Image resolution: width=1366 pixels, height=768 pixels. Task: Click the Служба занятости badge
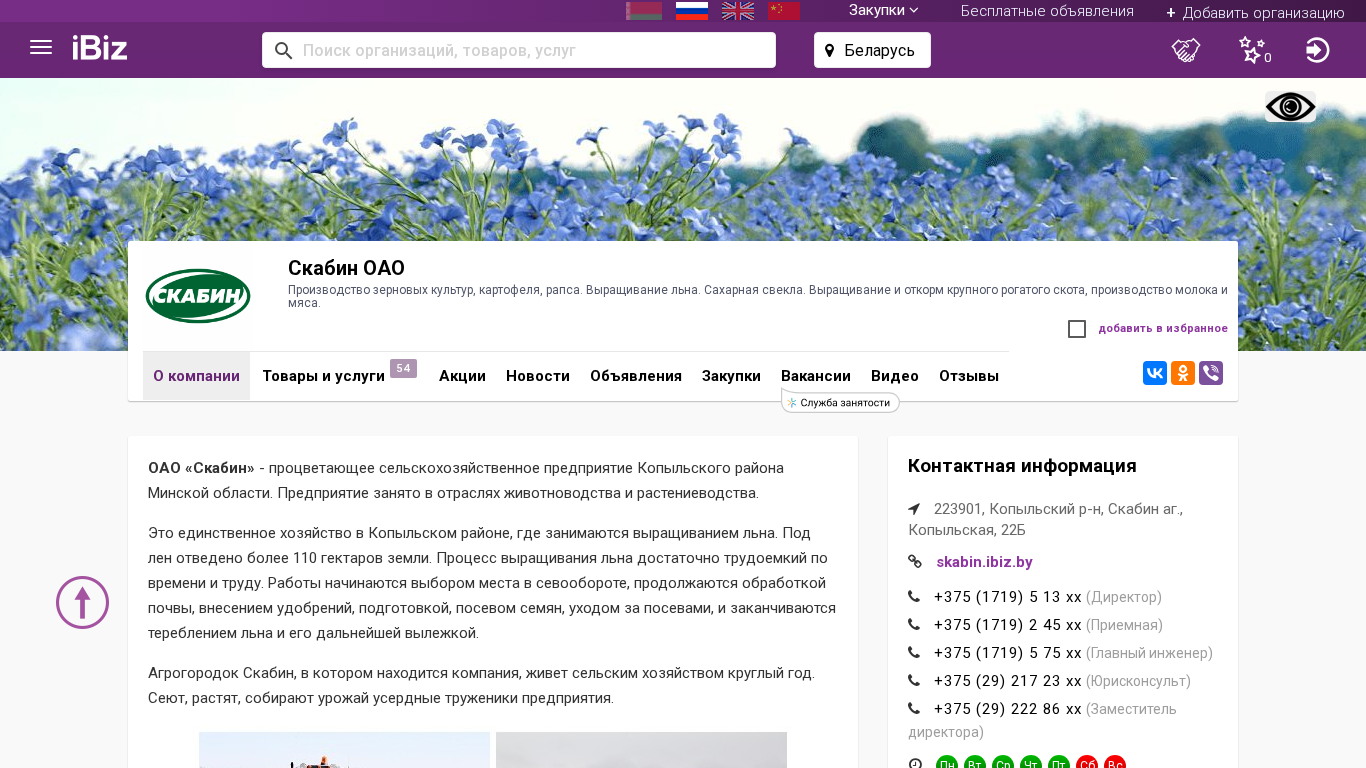[840, 403]
